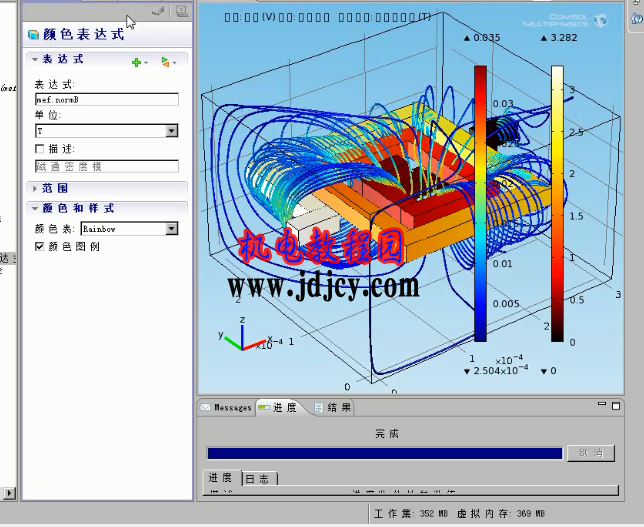Click the help question-mark icon at right edge

coord(637,18)
